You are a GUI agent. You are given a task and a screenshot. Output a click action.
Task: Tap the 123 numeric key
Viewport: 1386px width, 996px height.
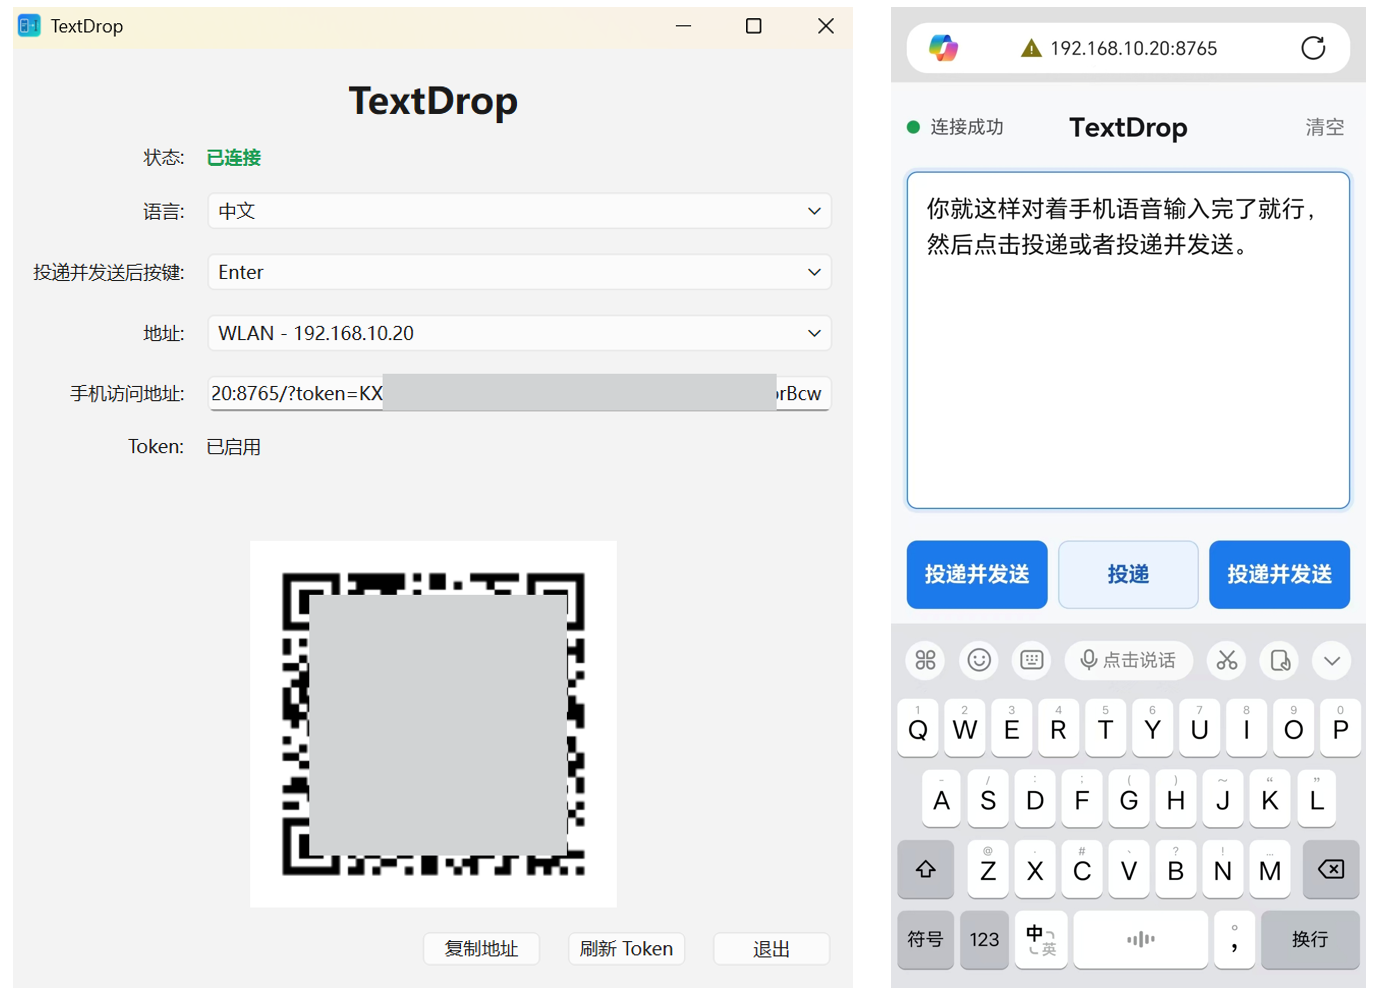coord(984,939)
